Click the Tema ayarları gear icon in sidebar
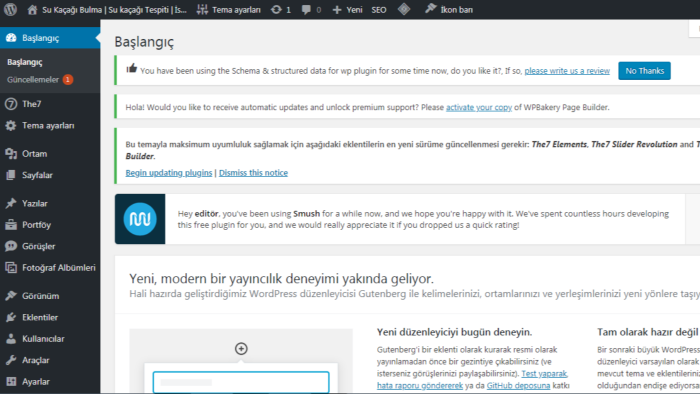 [x=11, y=126]
